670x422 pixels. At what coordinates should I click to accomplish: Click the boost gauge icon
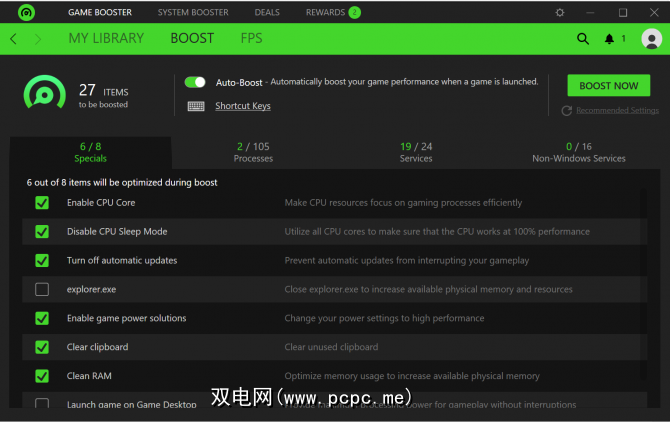point(44,92)
